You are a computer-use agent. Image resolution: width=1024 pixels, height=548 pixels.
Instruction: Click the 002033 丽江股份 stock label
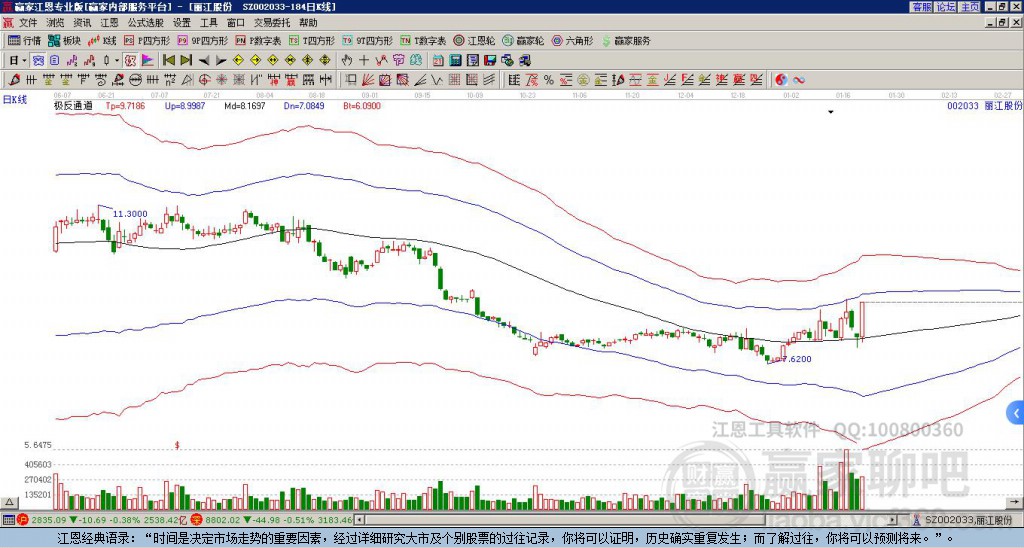pyautogui.click(x=984, y=105)
